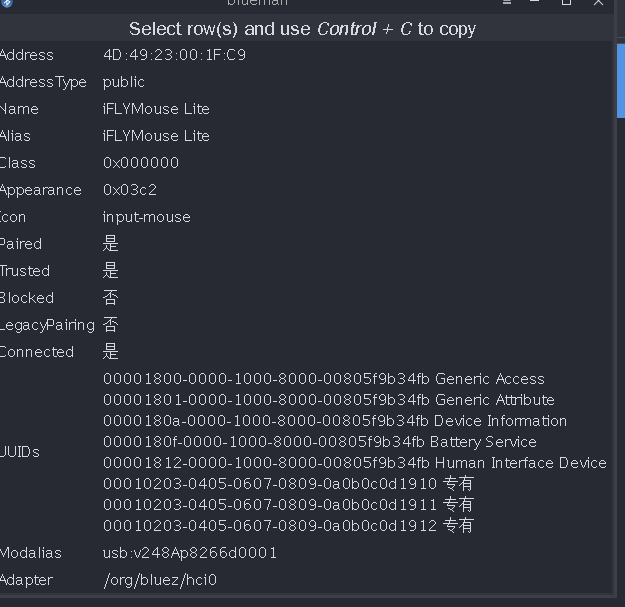Screen dimensions: 625x607
Task: Click the blueman Bluetooth icon in title bar
Action: pyautogui.click(x=7, y=3)
